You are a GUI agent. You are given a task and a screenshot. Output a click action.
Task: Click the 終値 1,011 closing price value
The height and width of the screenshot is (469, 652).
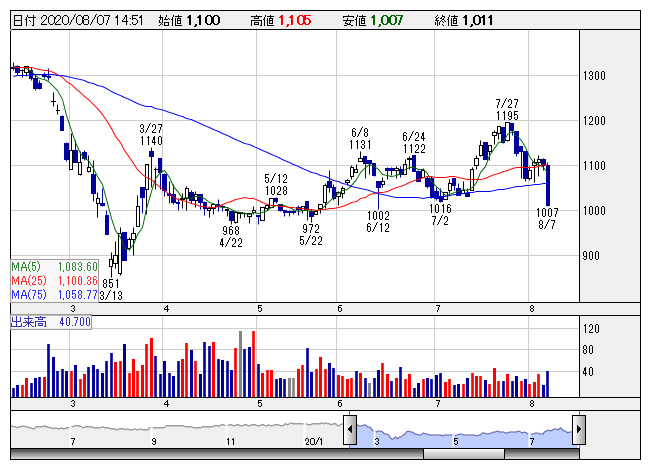[x=464, y=20]
